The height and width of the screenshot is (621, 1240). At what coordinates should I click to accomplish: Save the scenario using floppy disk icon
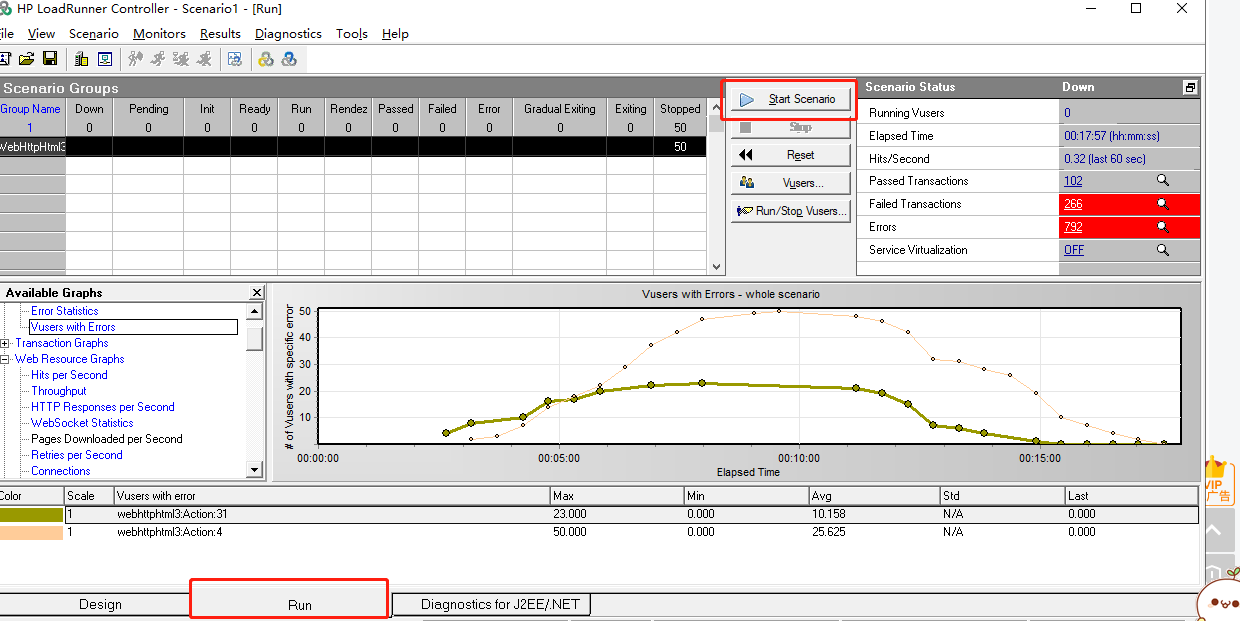click(49, 59)
